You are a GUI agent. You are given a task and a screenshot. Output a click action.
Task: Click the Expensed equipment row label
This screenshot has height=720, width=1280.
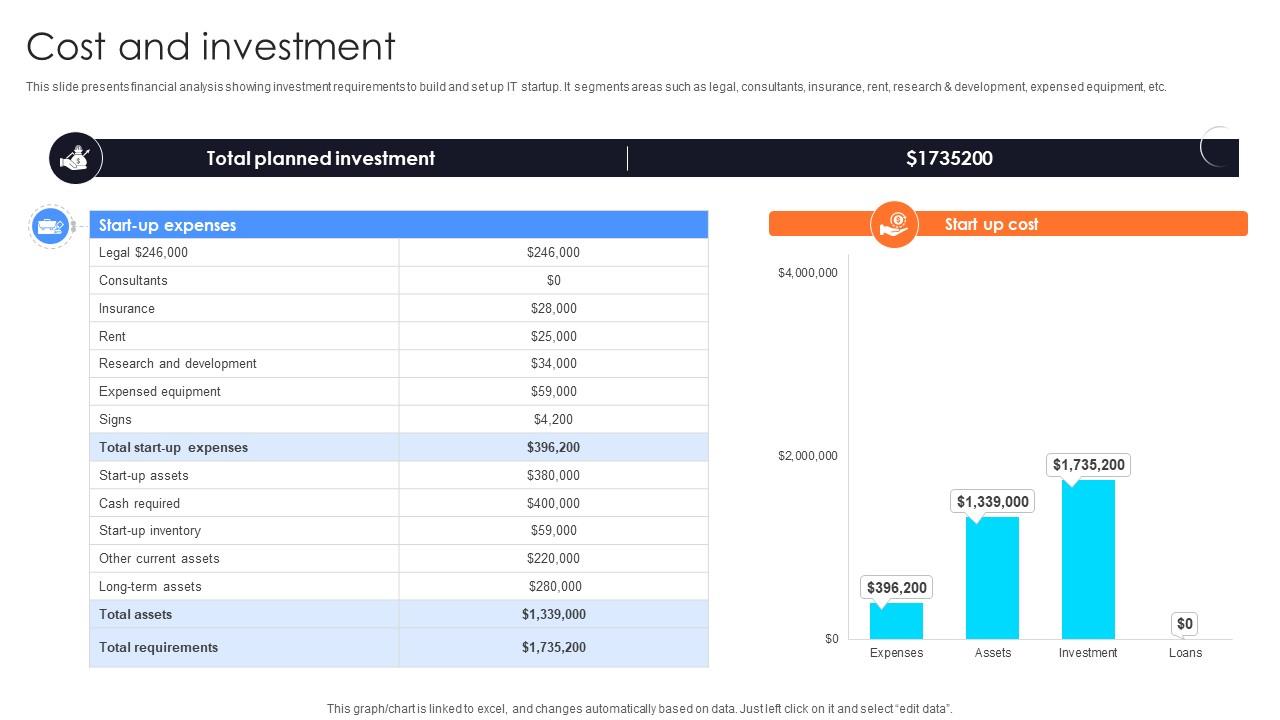point(160,392)
